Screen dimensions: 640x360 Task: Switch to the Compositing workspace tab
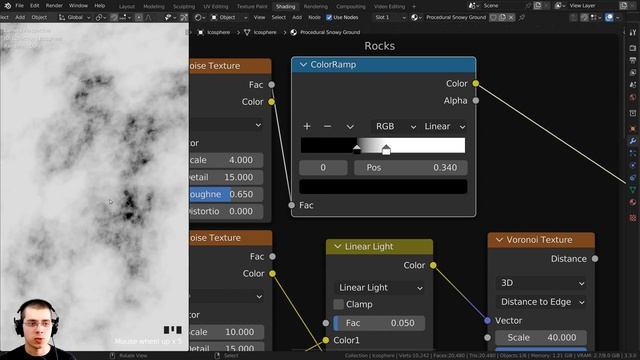click(x=351, y=7)
